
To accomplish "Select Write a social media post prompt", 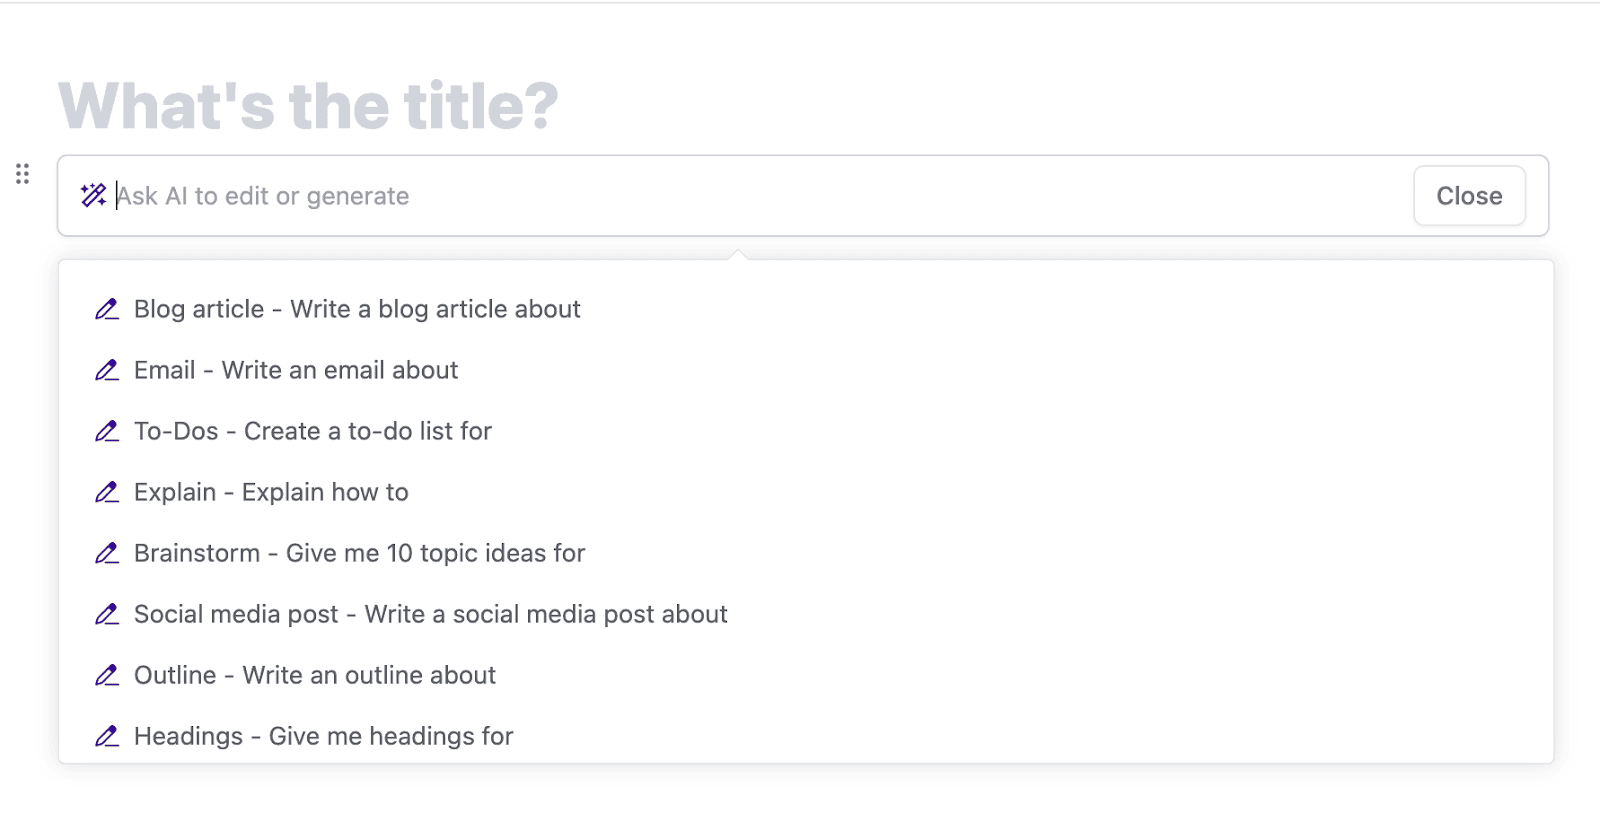I will (x=430, y=614).
